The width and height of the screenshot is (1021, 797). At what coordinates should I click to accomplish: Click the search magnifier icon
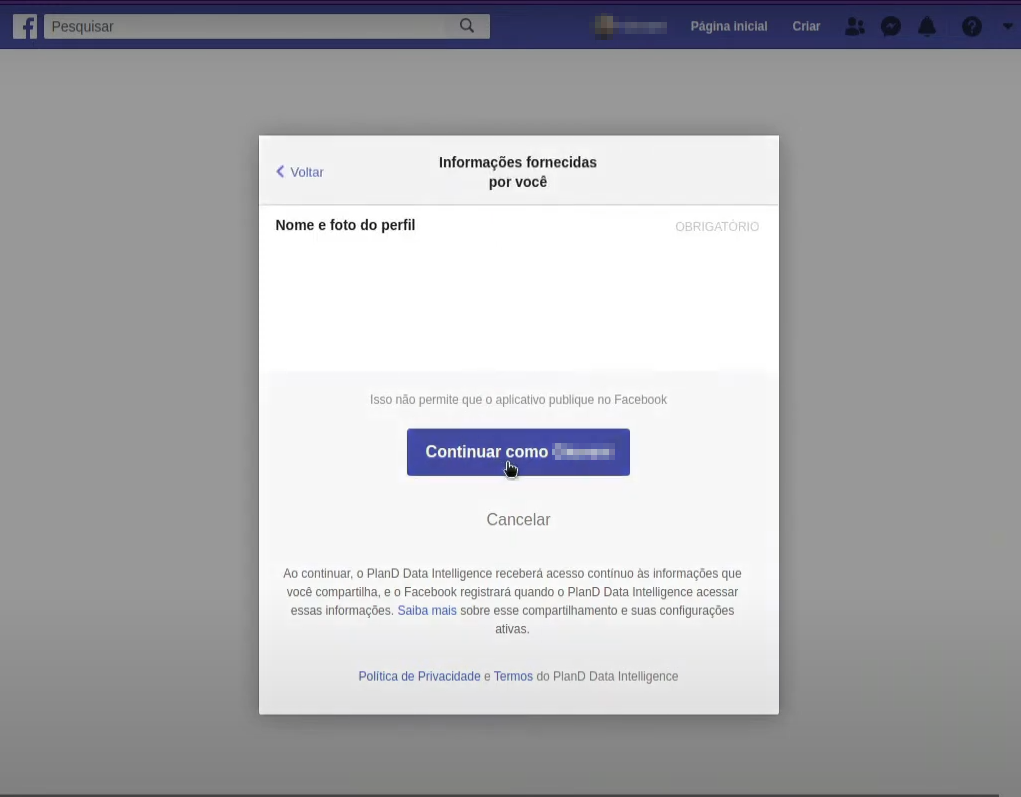[x=467, y=26]
